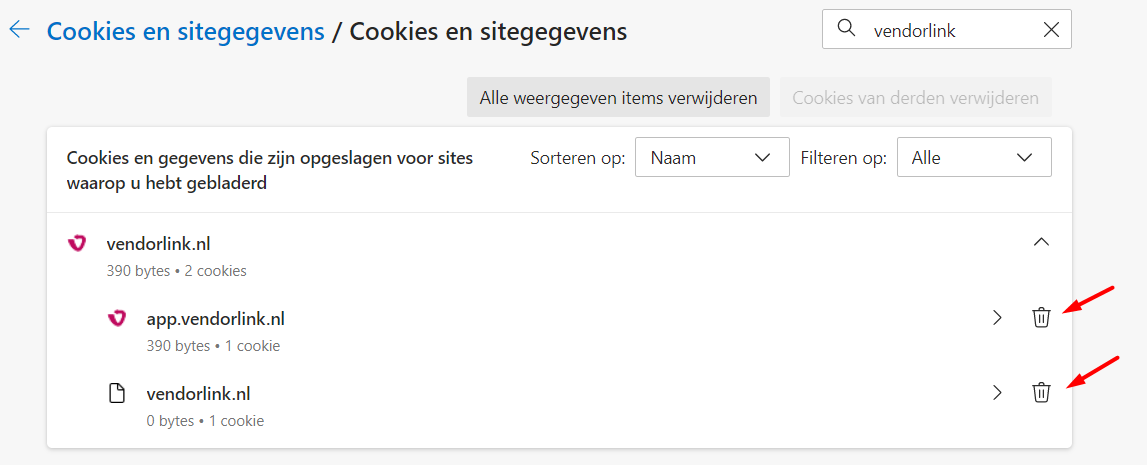Screen dimensions: 1147x465
Task: Click the vendorlink.nl site favicon in header row
Action: (x=77, y=244)
